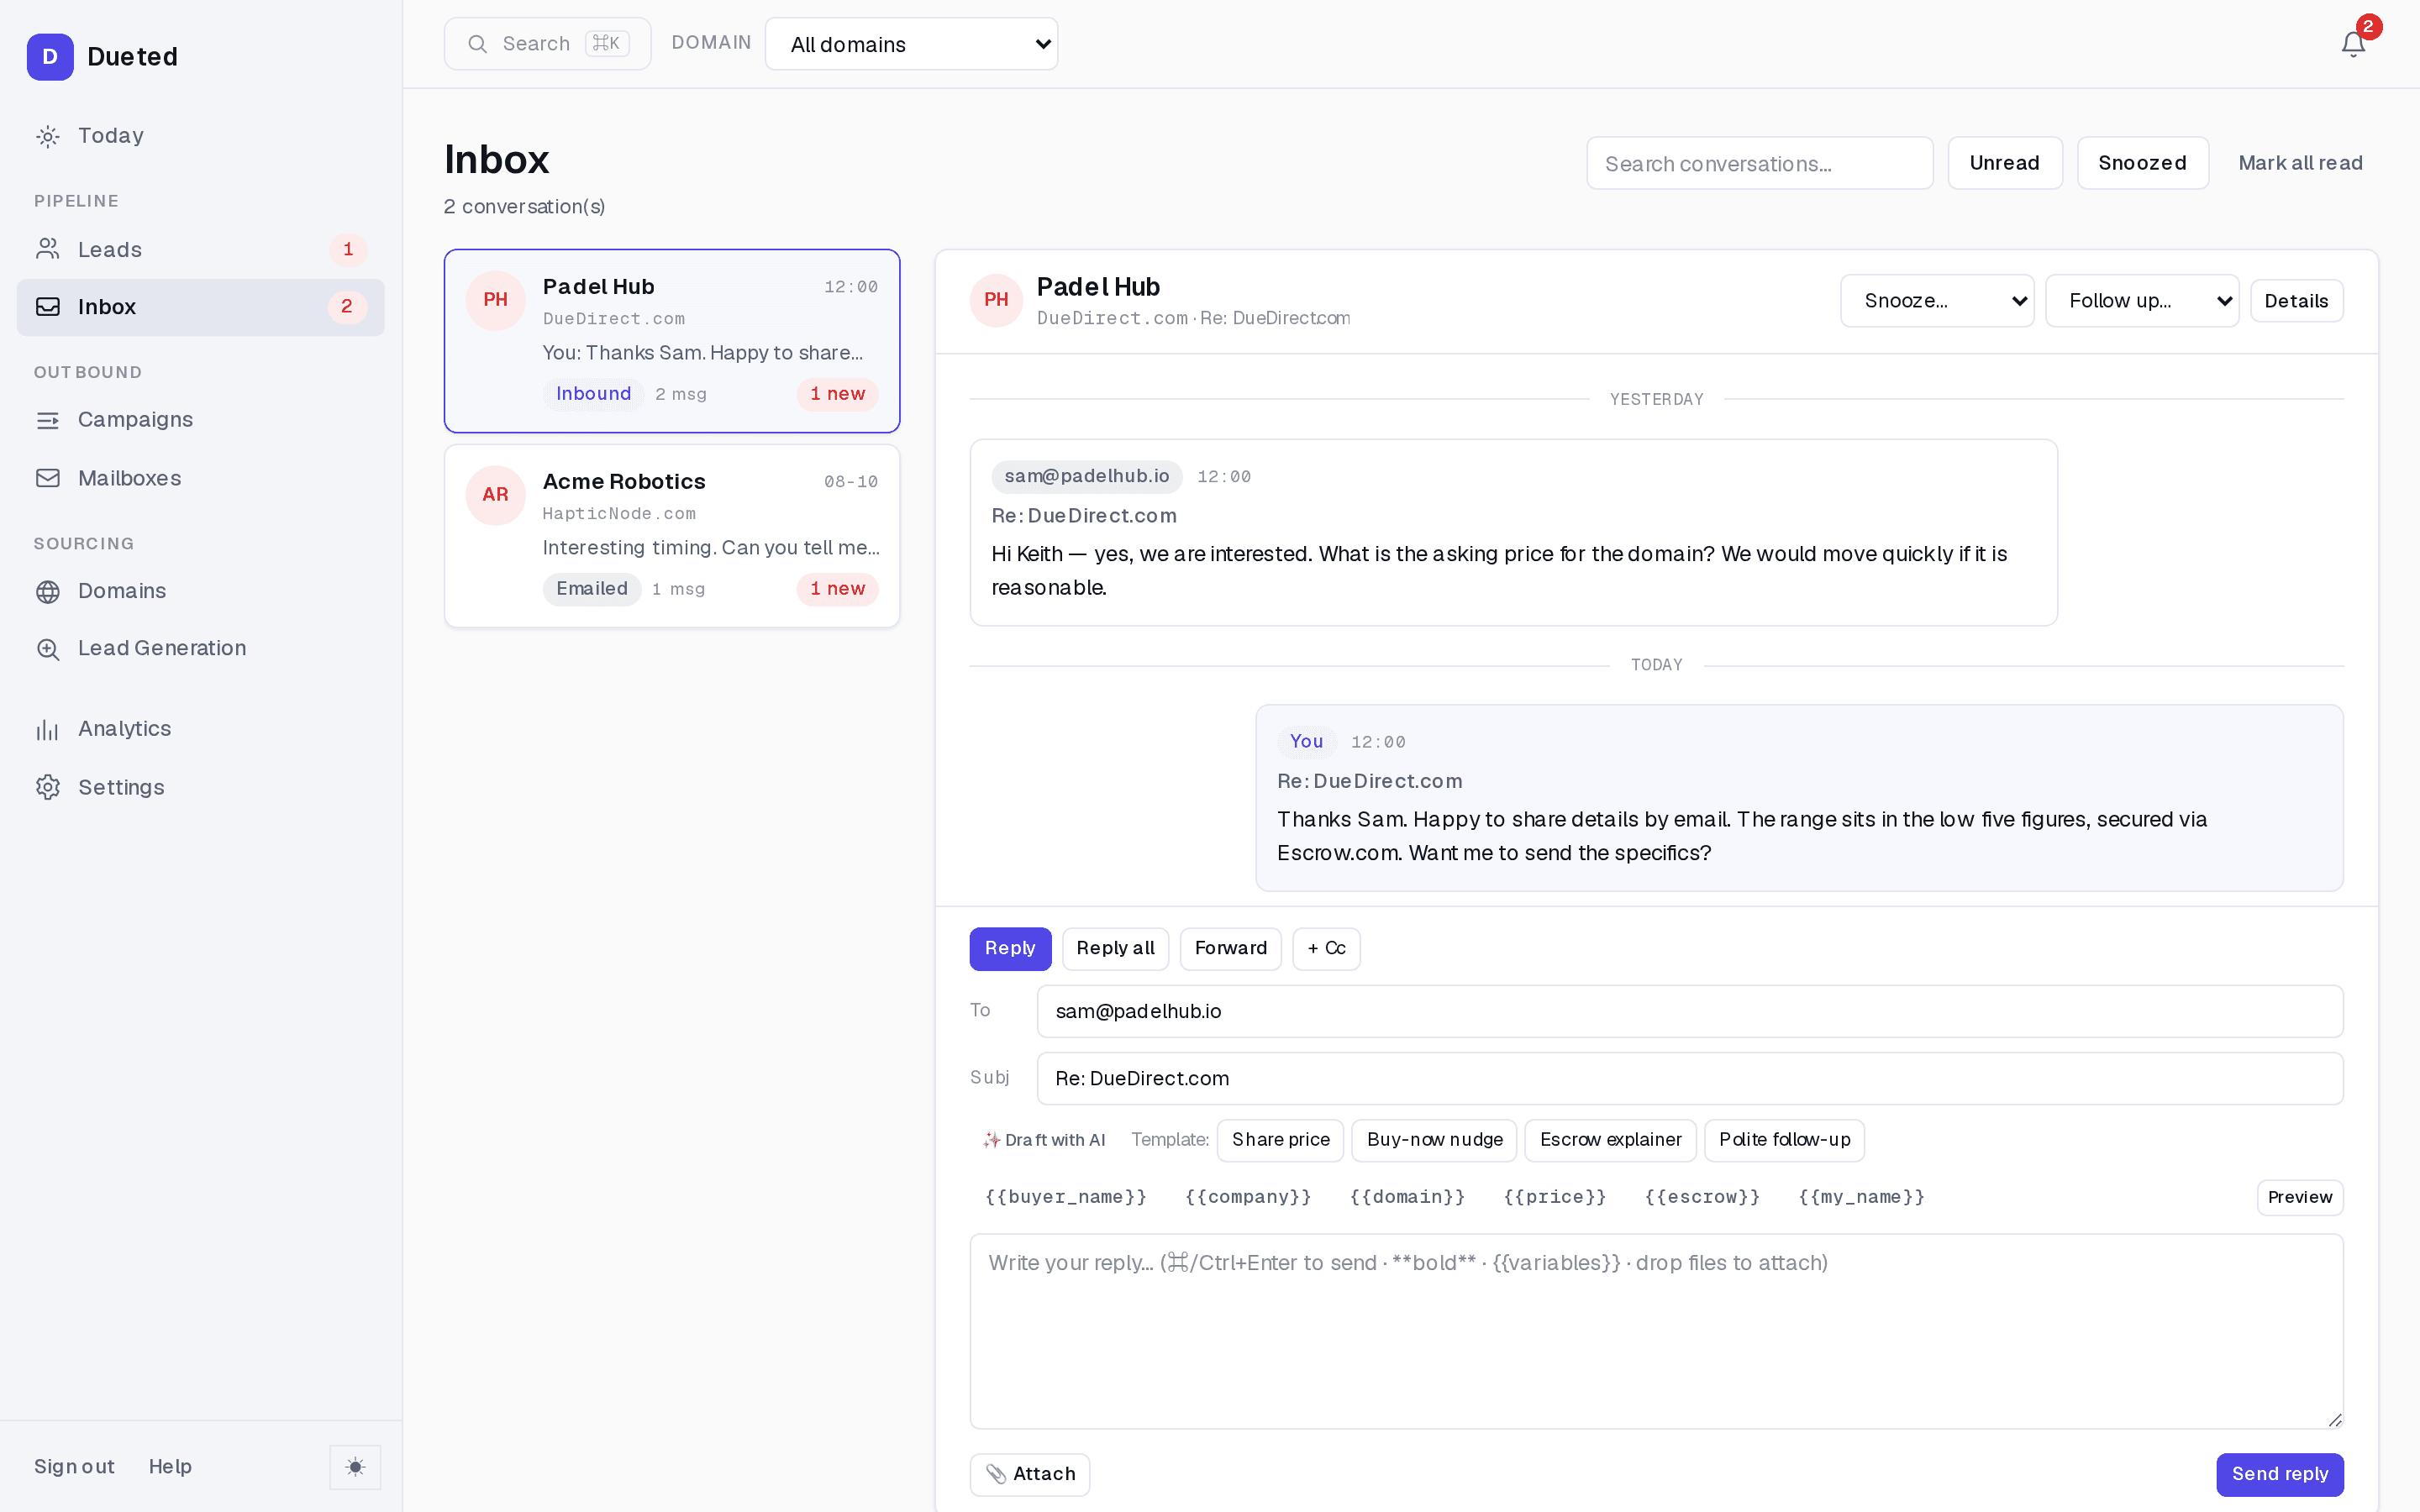The width and height of the screenshot is (2420, 1512).
Task: Open the Acme Robotics conversation title
Action: tap(624, 482)
